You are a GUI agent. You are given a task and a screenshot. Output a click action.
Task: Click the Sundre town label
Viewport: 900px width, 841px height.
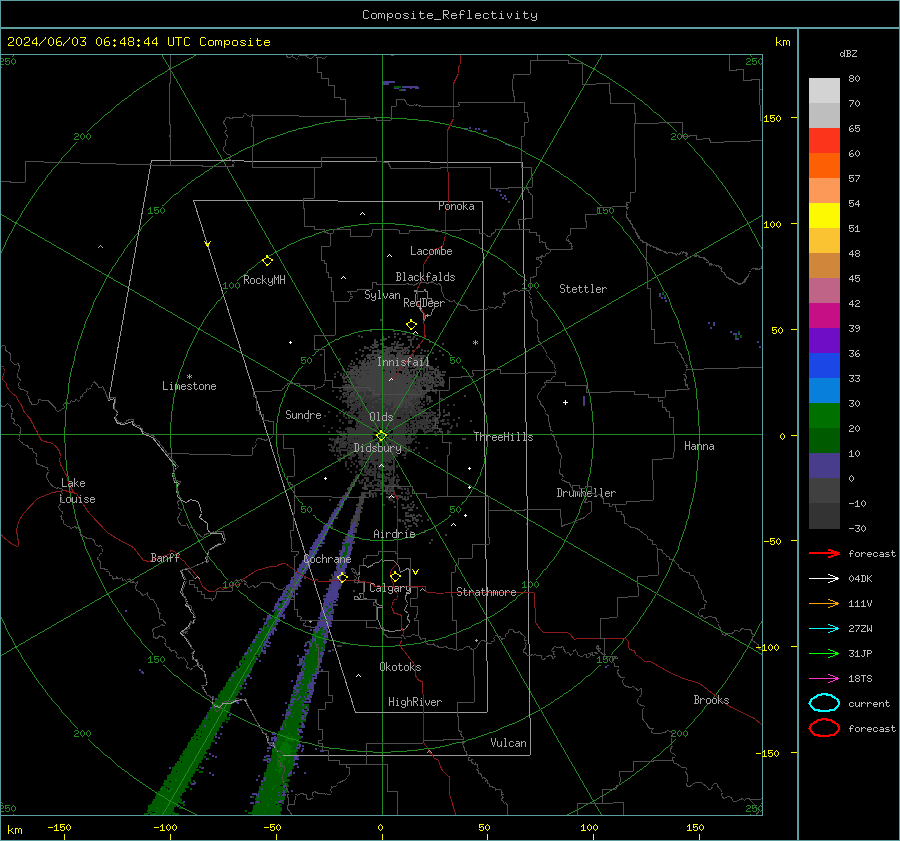(303, 414)
